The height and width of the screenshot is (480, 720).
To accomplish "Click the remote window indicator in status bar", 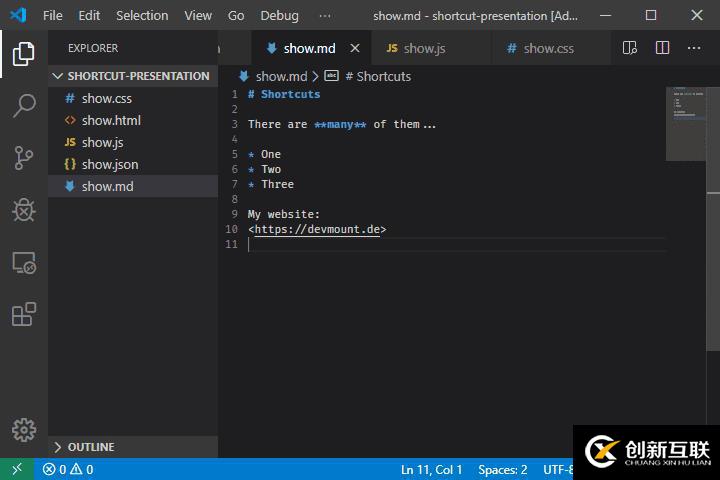I will (x=17, y=469).
